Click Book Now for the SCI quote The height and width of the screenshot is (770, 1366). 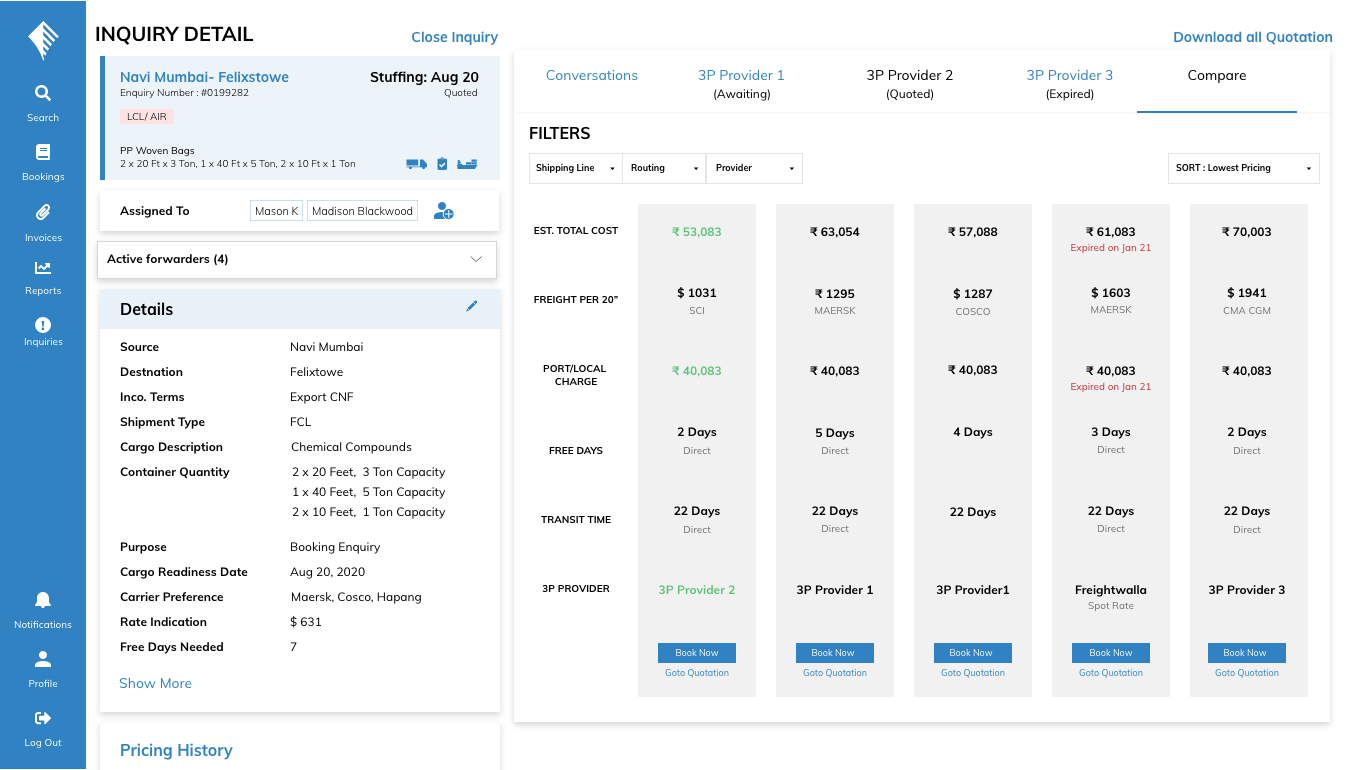tap(696, 653)
